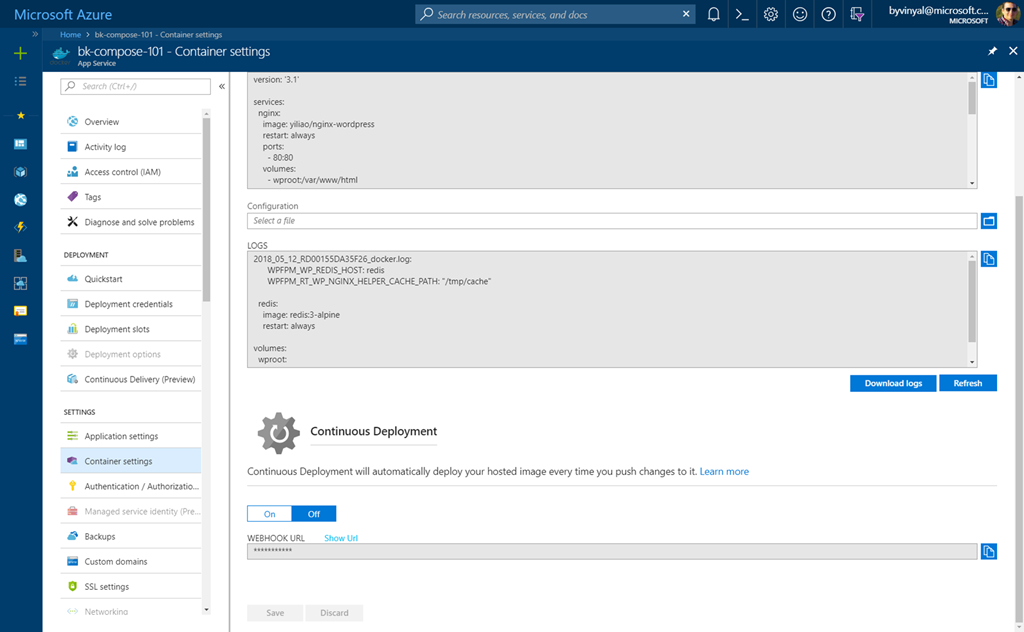Image resolution: width=1024 pixels, height=632 pixels.
Task: Open the help question mark icon
Action: [x=829, y=15]
